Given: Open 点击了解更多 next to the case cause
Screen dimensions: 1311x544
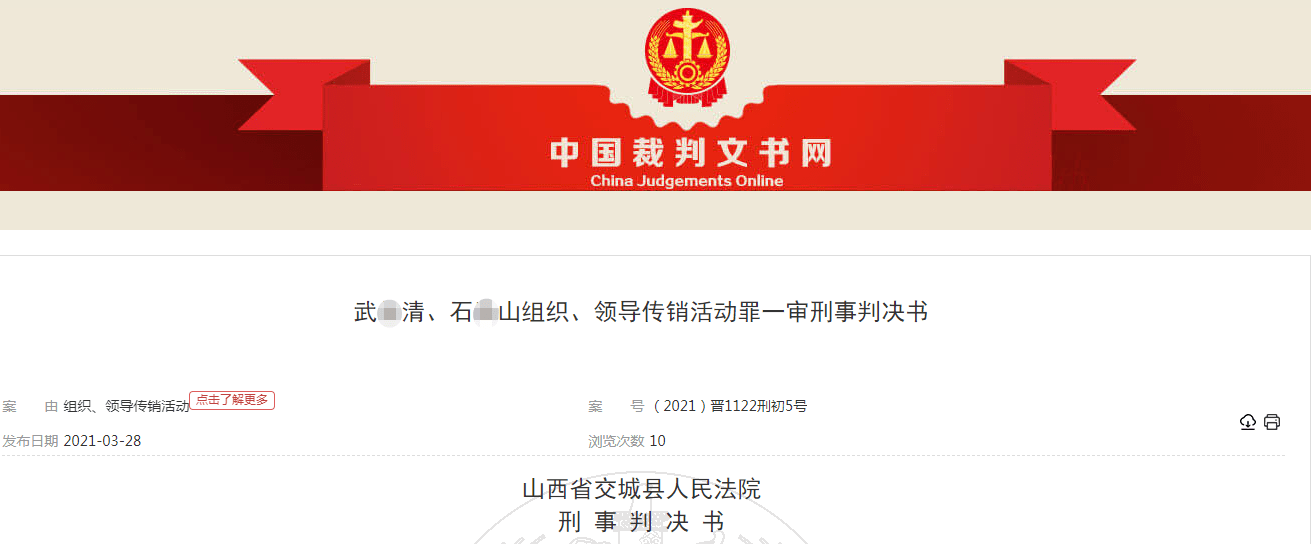Looking at the screenshot, I should pos(232,400).
